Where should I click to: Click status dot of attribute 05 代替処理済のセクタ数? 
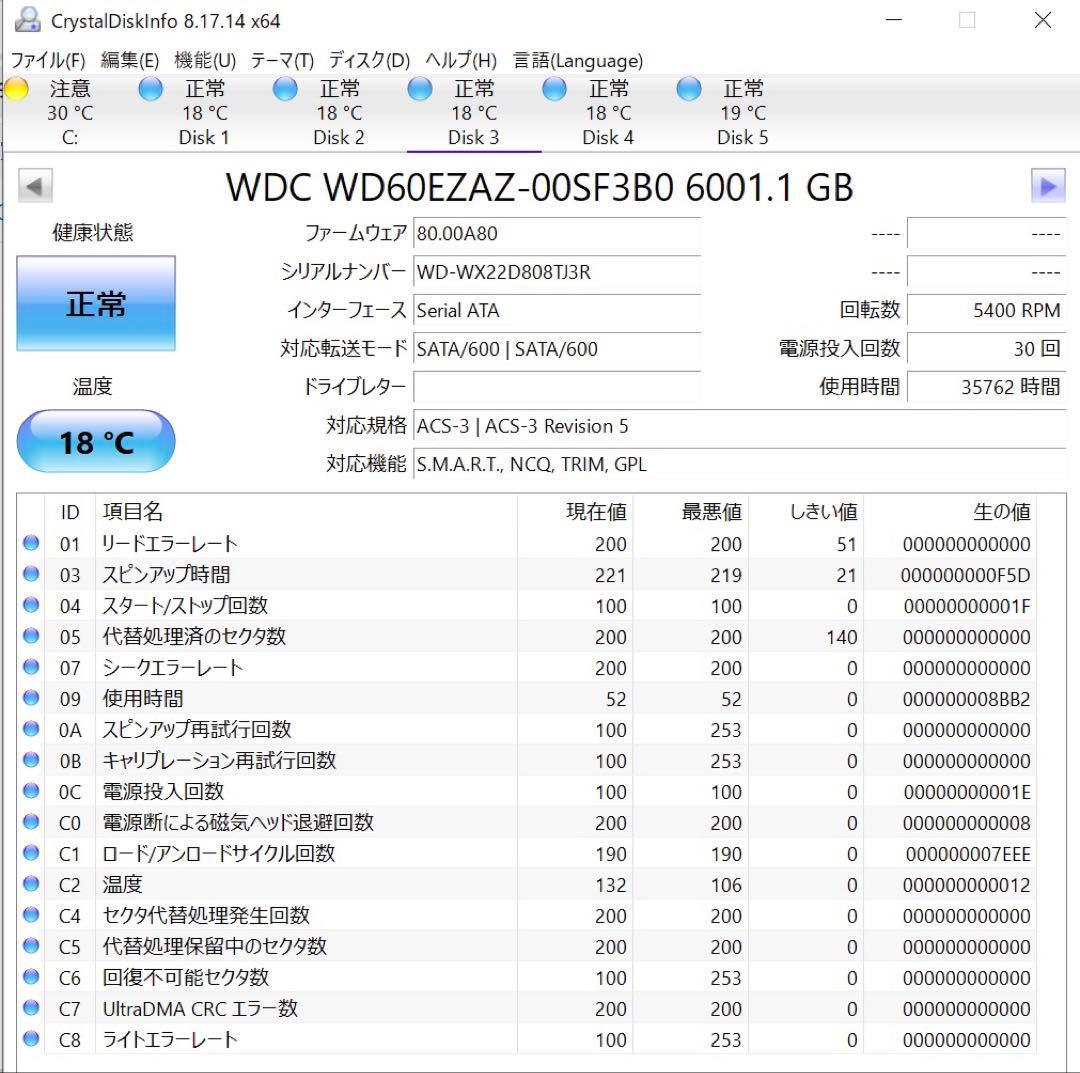pyautogui.click(x=31, y=636)
